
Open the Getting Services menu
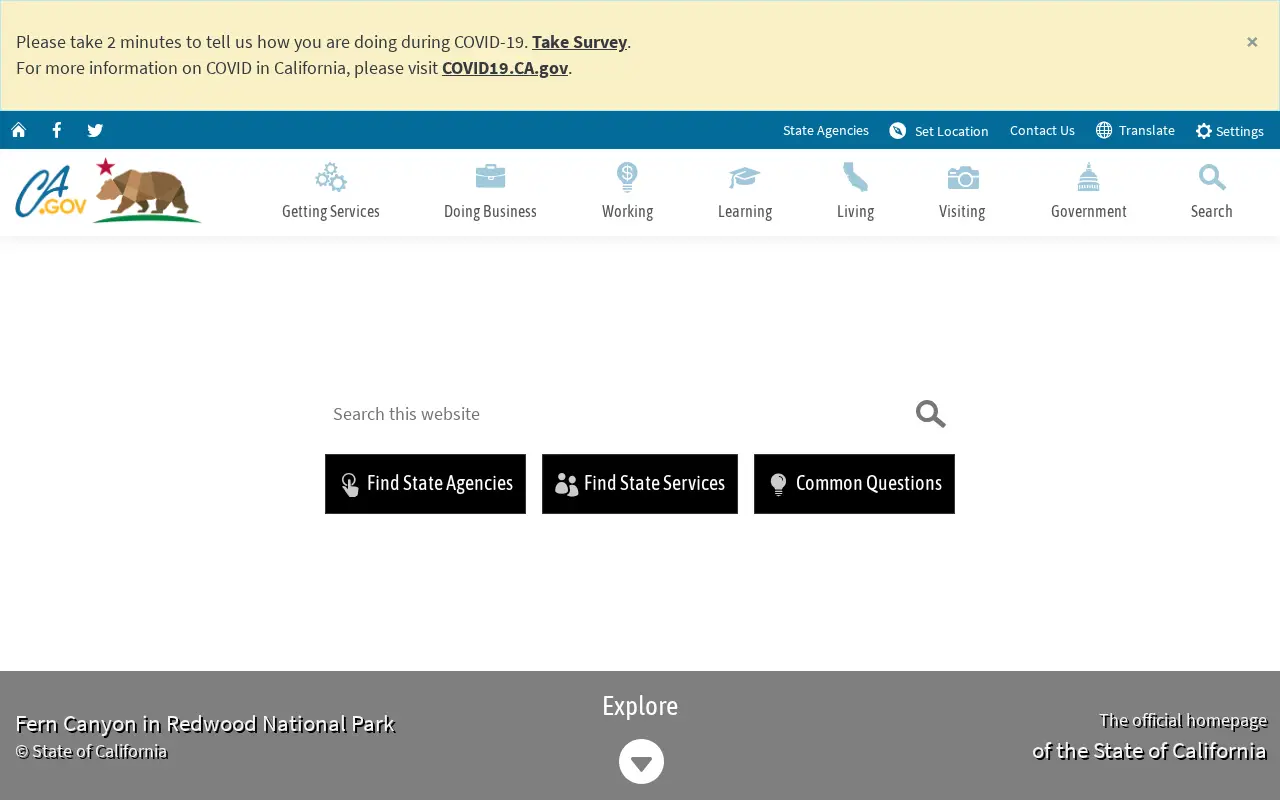coord(331,192)
